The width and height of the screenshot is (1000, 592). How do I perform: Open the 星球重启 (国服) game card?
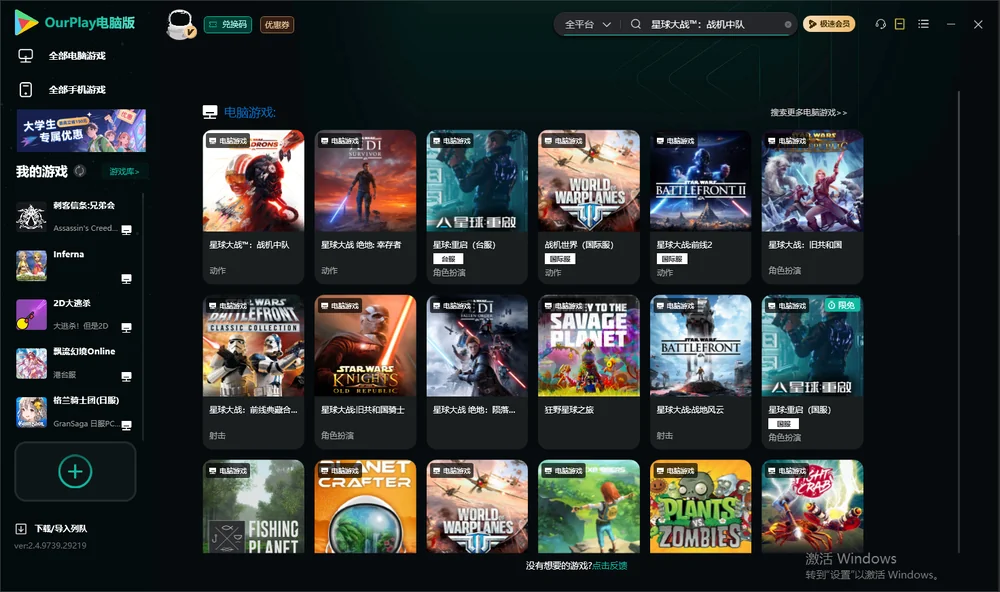coord(812,372)
